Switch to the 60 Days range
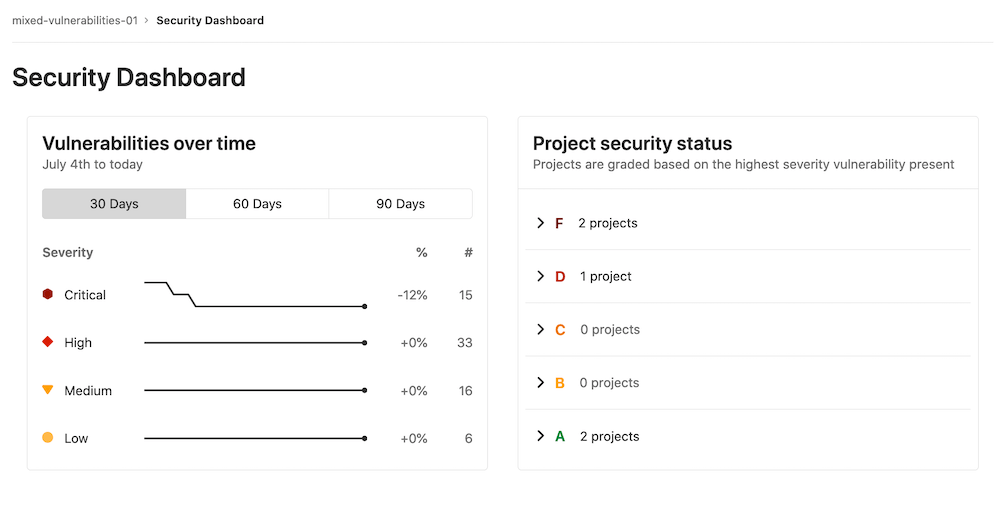Screen dimensions: 1000x523 (x=257, y=204)
